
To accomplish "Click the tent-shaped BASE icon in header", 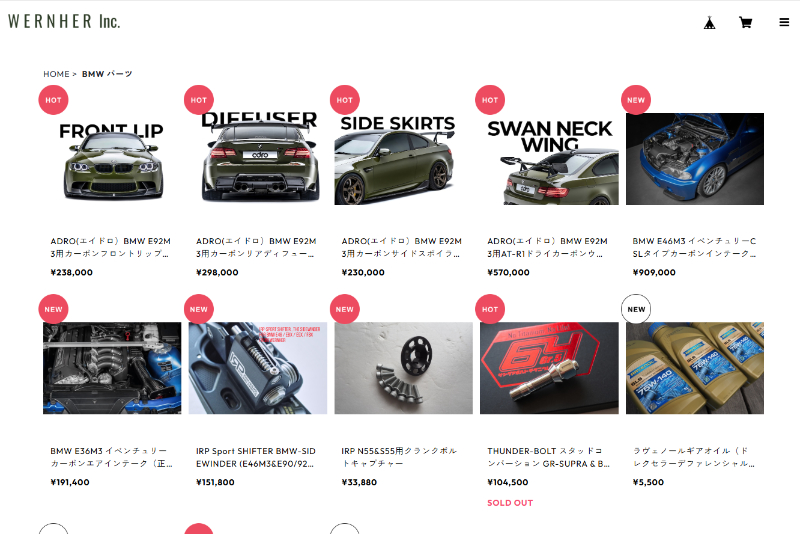I will 709,22.
